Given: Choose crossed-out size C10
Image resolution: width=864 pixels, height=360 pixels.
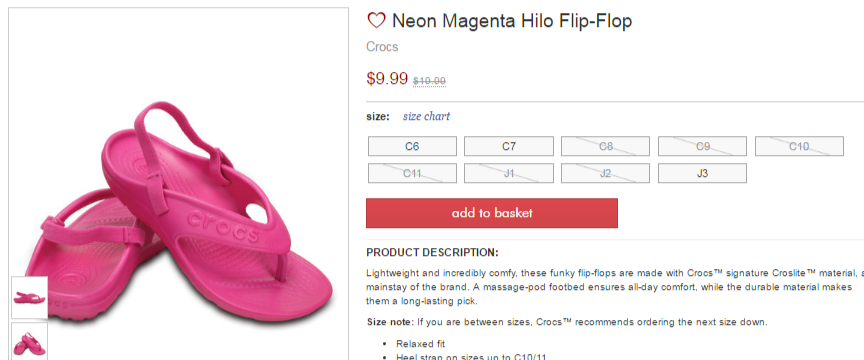Looking at the screenshot, I should [x=799, y=146].
